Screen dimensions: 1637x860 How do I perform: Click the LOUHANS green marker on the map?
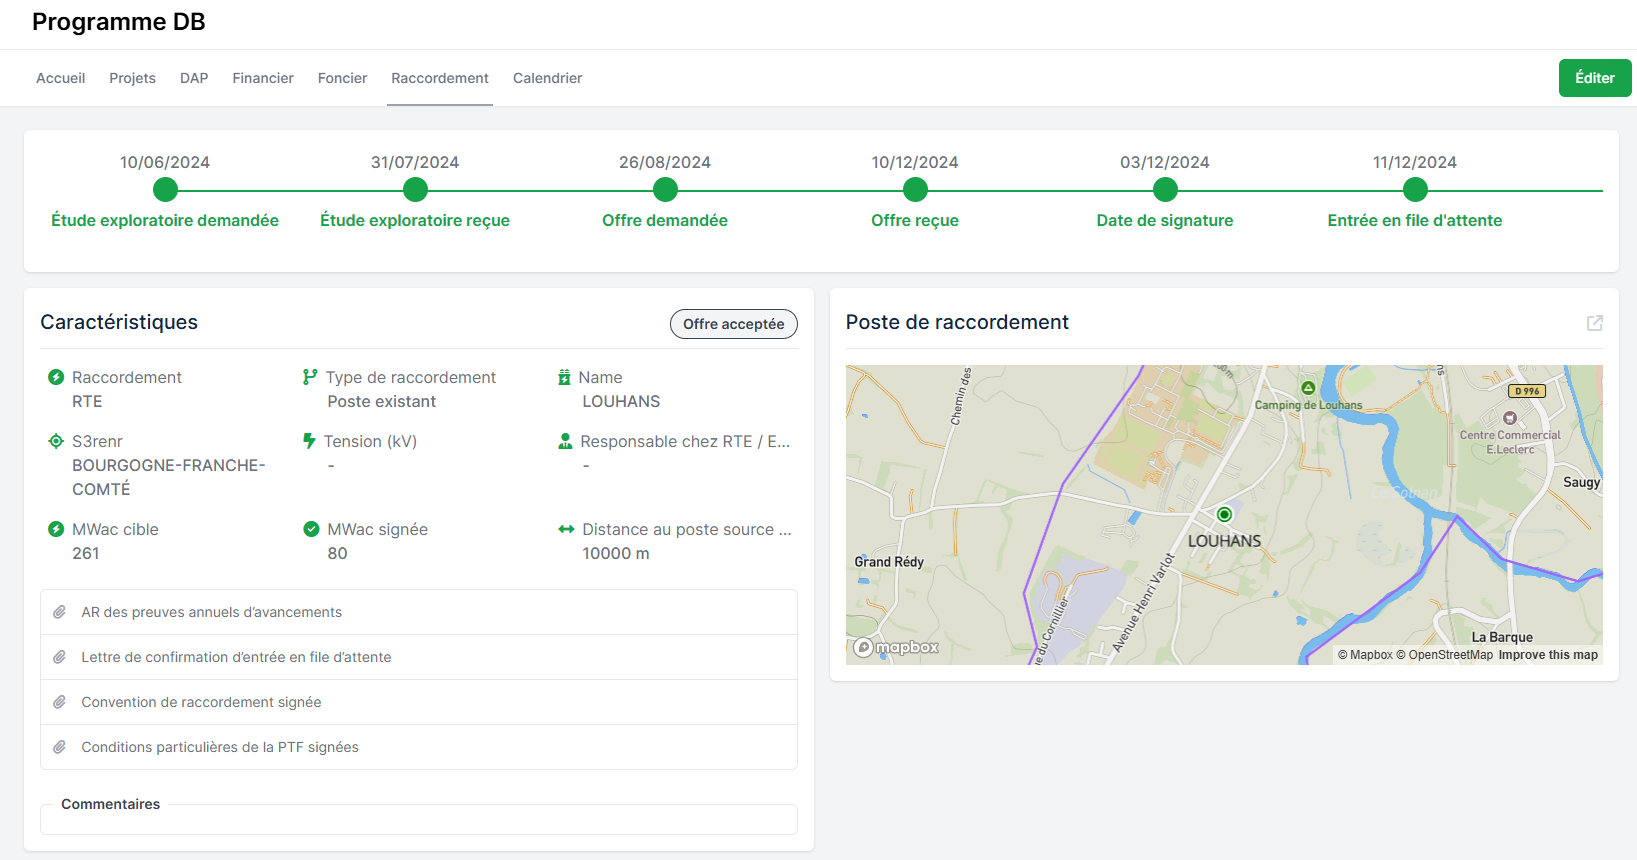[x=1224, y=514]
